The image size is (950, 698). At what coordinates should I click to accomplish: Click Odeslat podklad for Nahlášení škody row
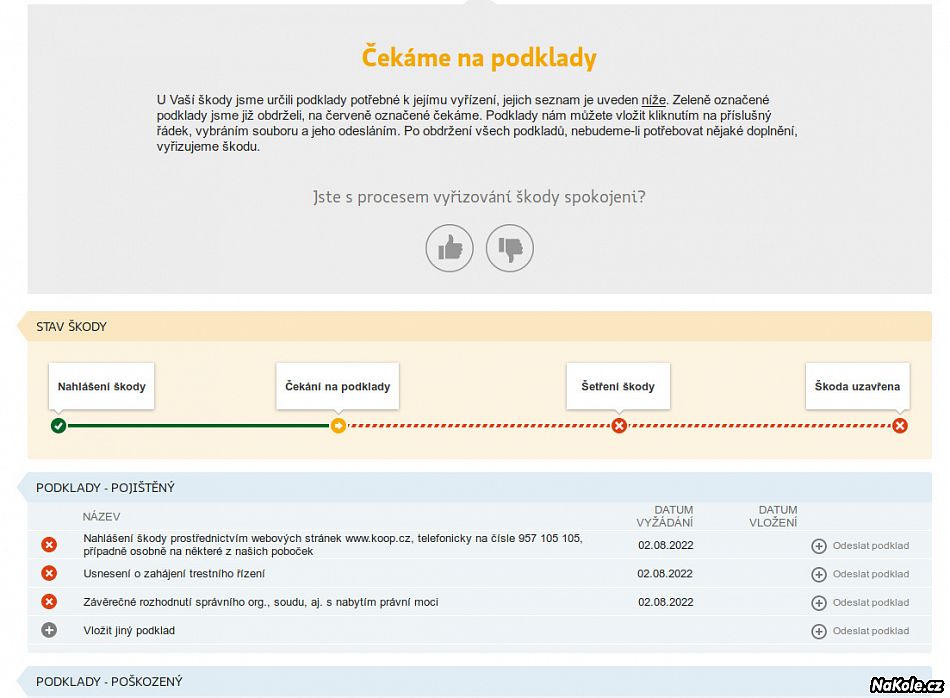point(860,546)
